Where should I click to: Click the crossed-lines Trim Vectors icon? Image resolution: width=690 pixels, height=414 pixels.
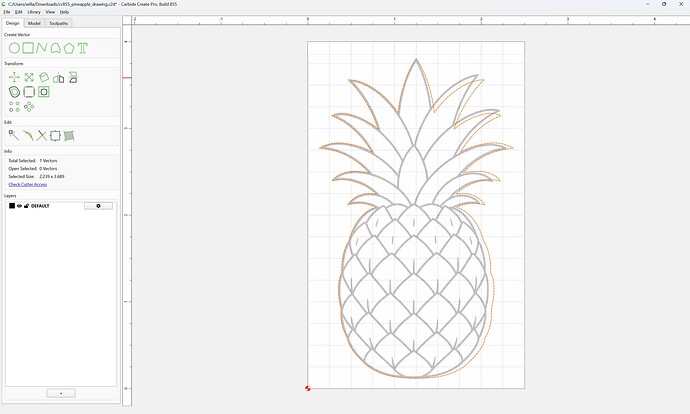(x=41, y=136)
